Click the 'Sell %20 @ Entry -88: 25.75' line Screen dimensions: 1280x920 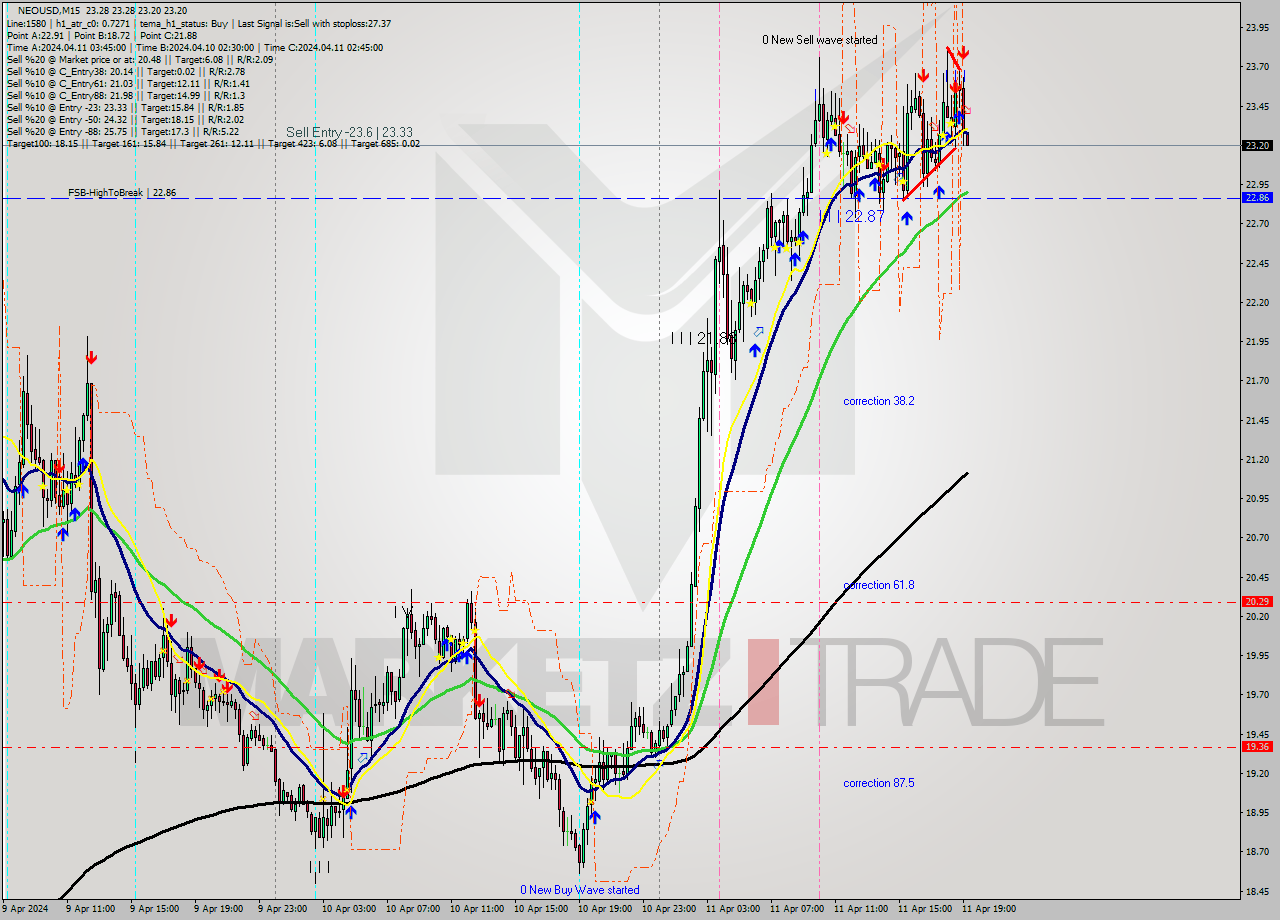(x=123, y=132)
